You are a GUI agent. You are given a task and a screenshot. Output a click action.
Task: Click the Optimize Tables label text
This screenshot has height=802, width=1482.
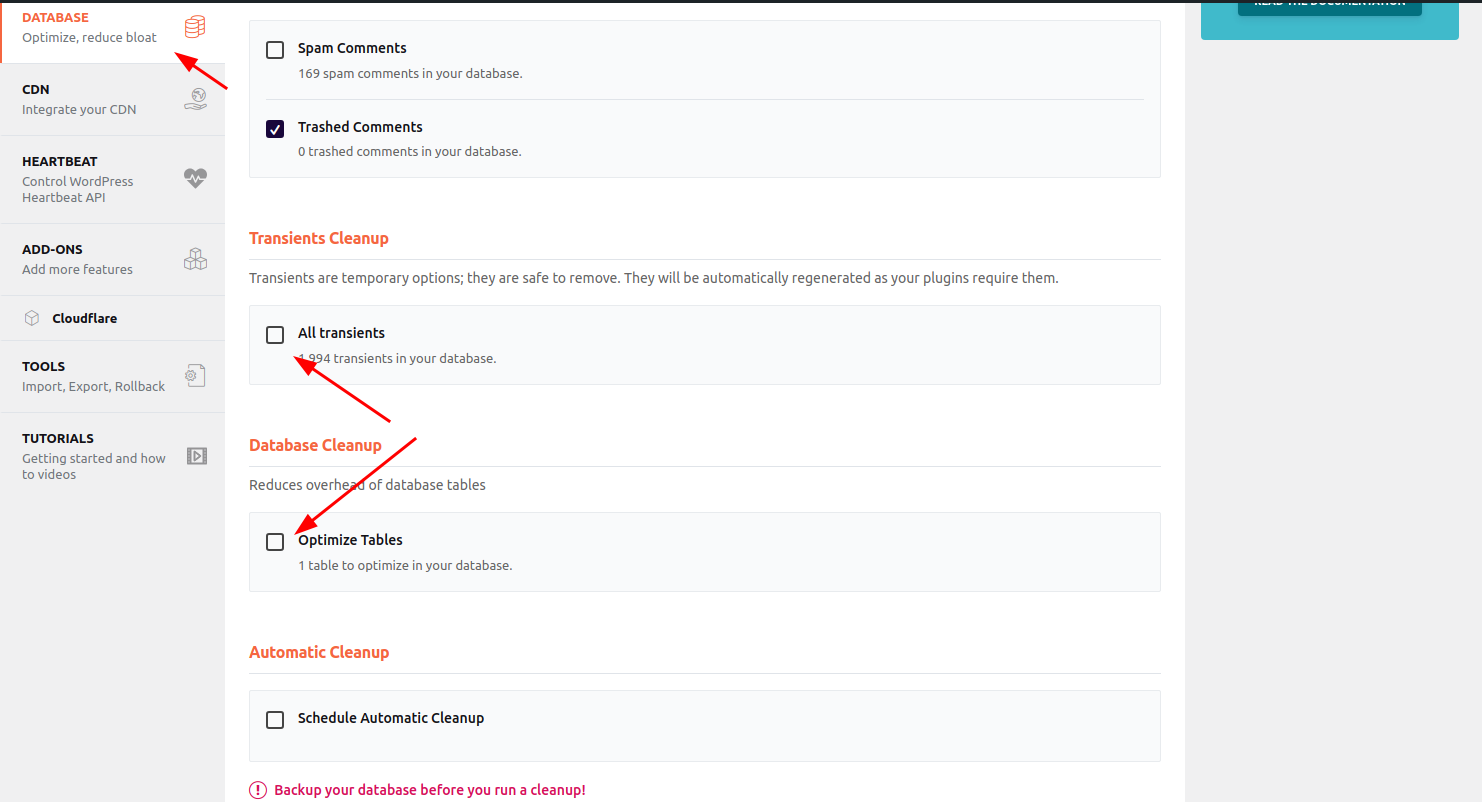coord(350,540)
